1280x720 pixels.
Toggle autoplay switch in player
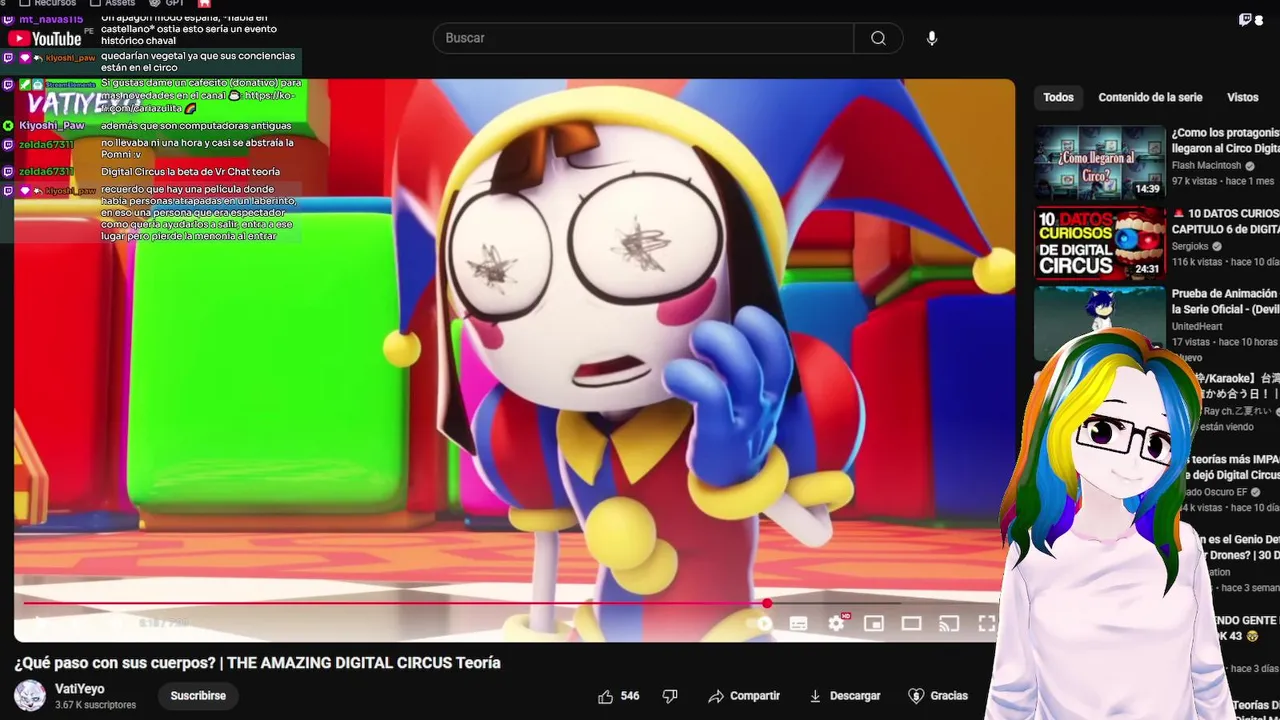coord(762,623)
